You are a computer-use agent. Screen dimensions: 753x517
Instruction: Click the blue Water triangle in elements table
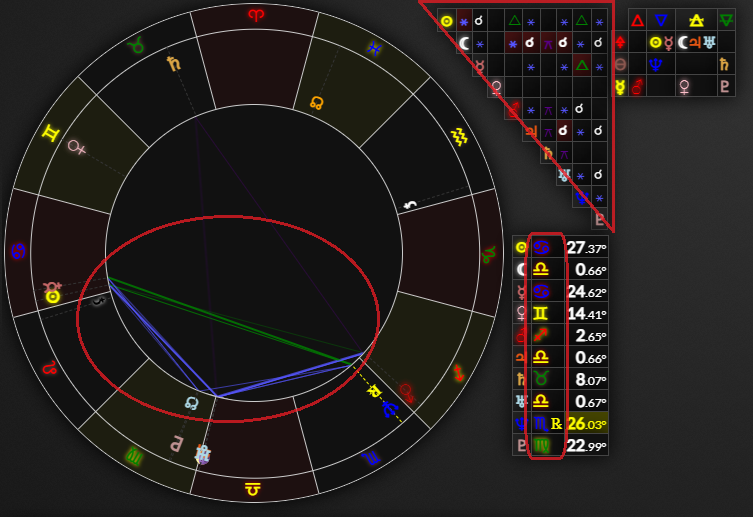pyautogui.click(x=661, y=20)
